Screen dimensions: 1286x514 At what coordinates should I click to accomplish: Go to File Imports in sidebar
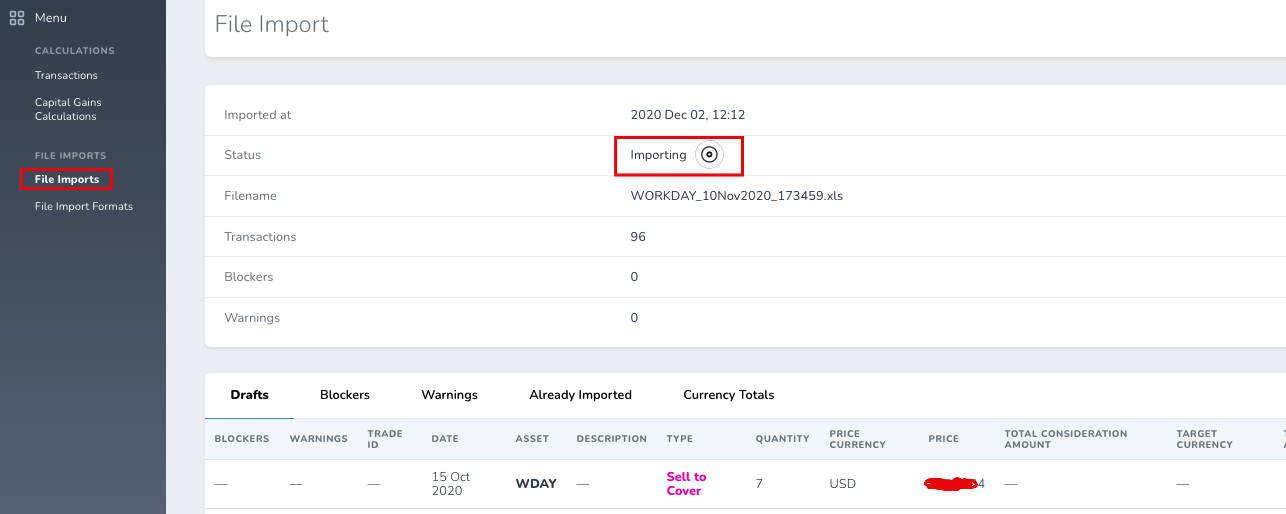pos(67,179)
